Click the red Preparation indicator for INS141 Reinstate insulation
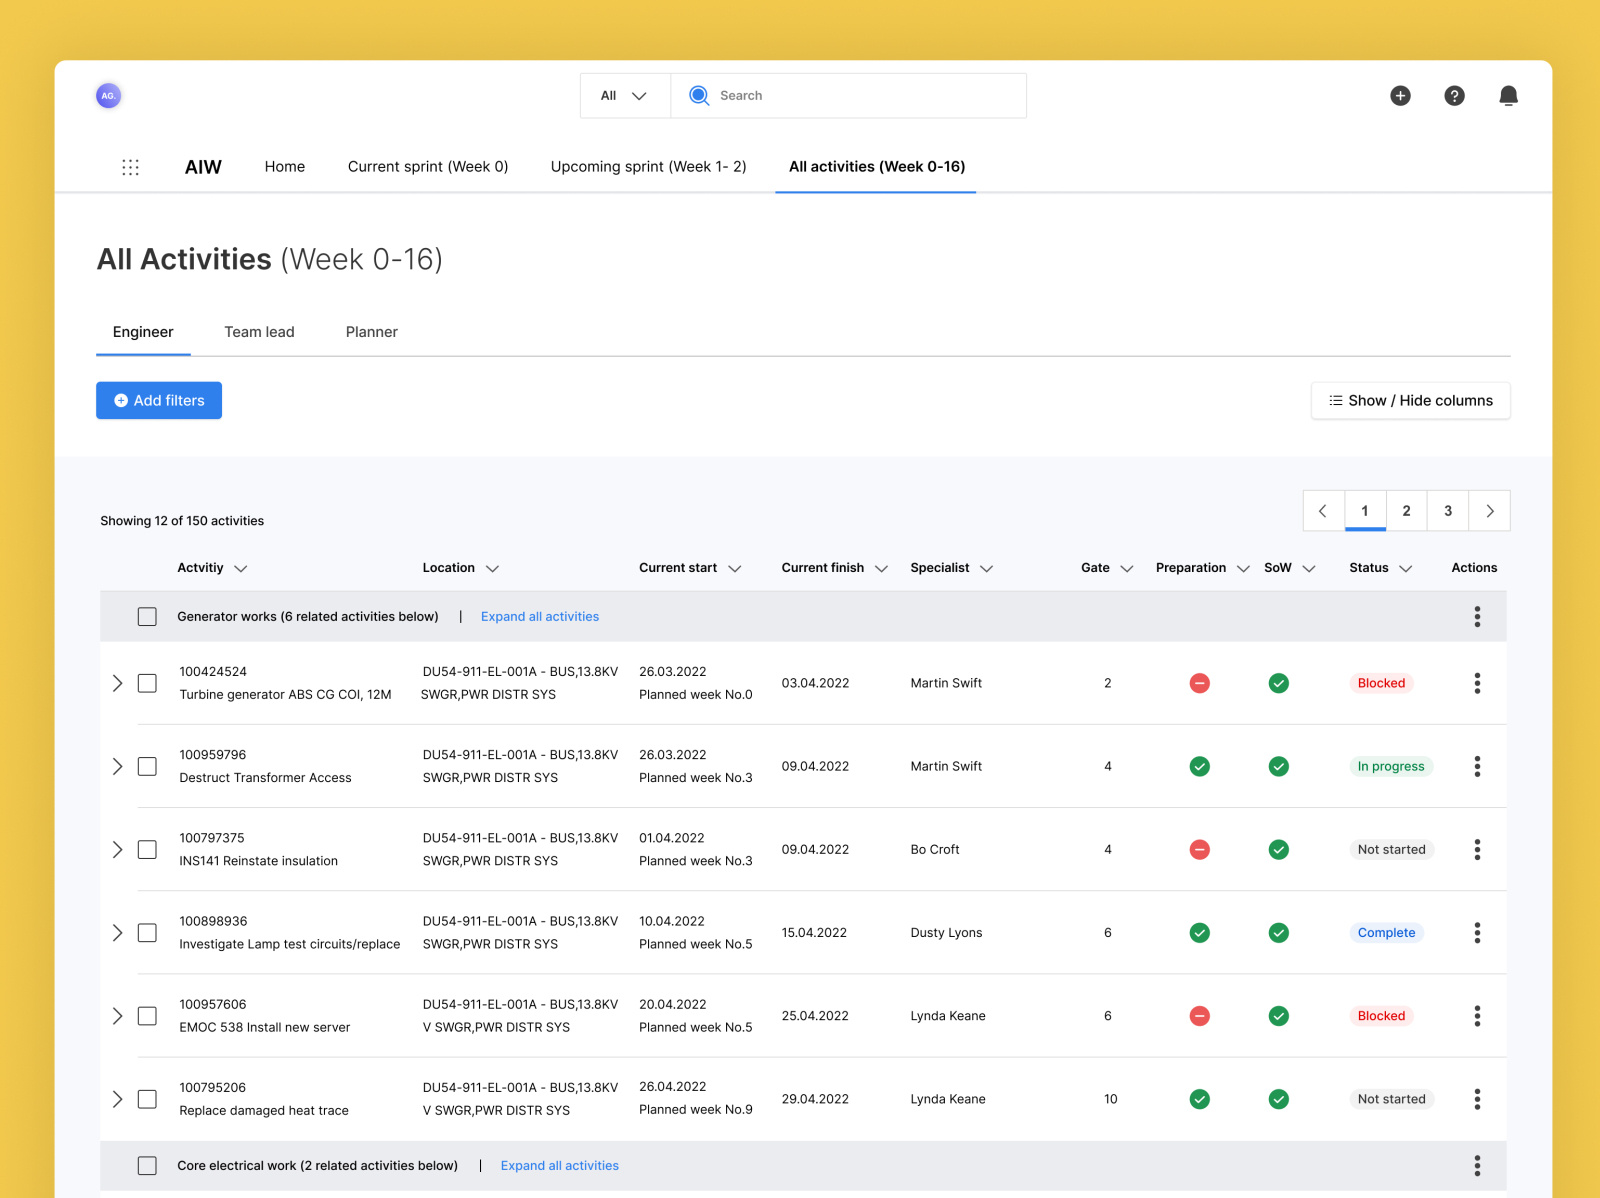Viewport: 1600px width, 1198px height. point(1200,849)
